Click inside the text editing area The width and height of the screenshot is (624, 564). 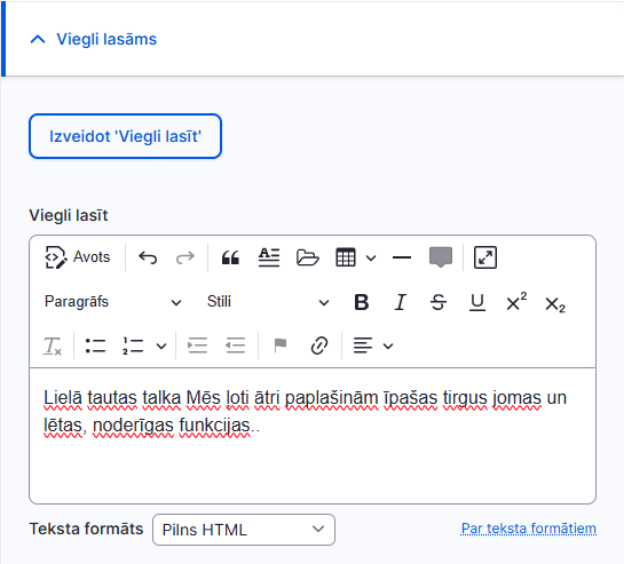pyautogui.click(x=312, y=436)
